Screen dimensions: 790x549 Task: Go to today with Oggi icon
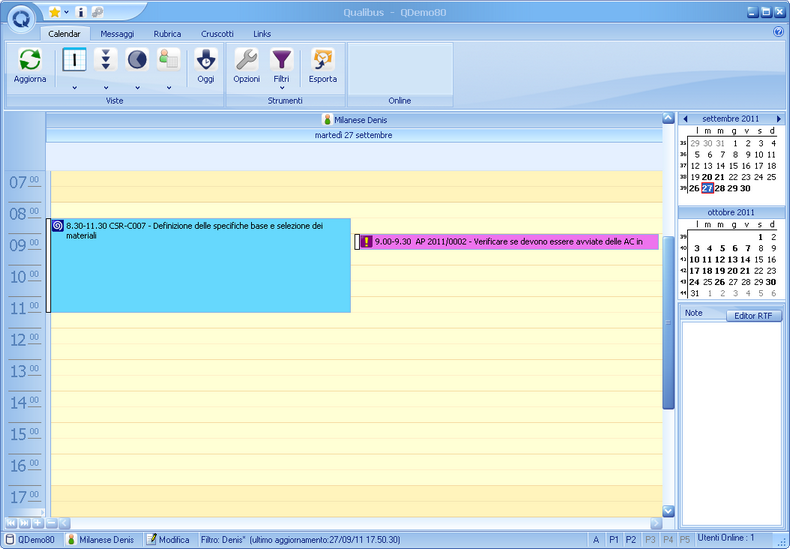tap(206, 59)
